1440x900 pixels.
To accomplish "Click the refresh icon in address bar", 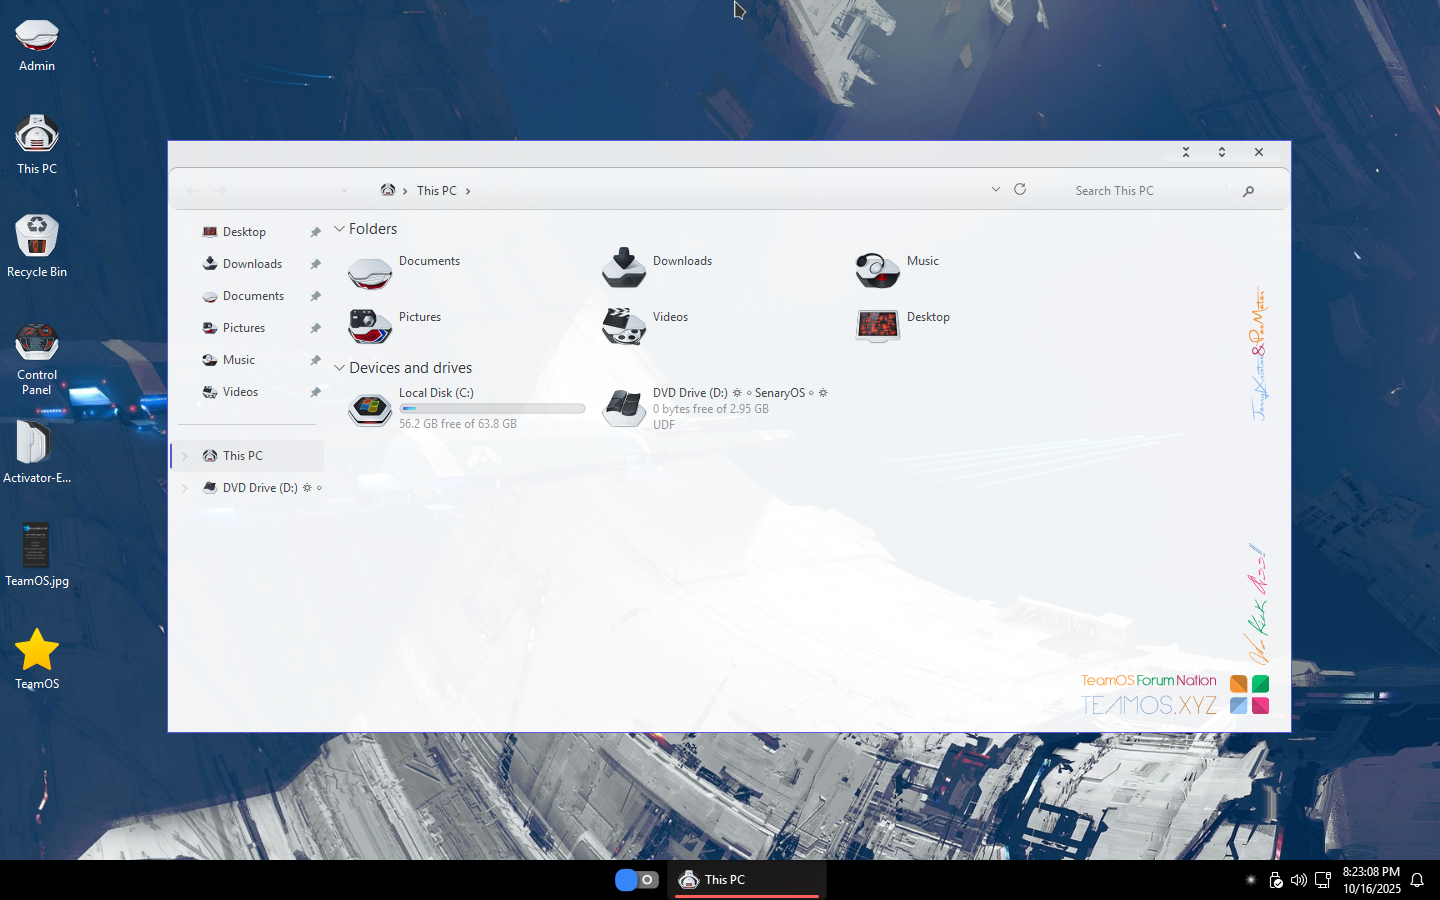I will click(x=1020, y=189).
